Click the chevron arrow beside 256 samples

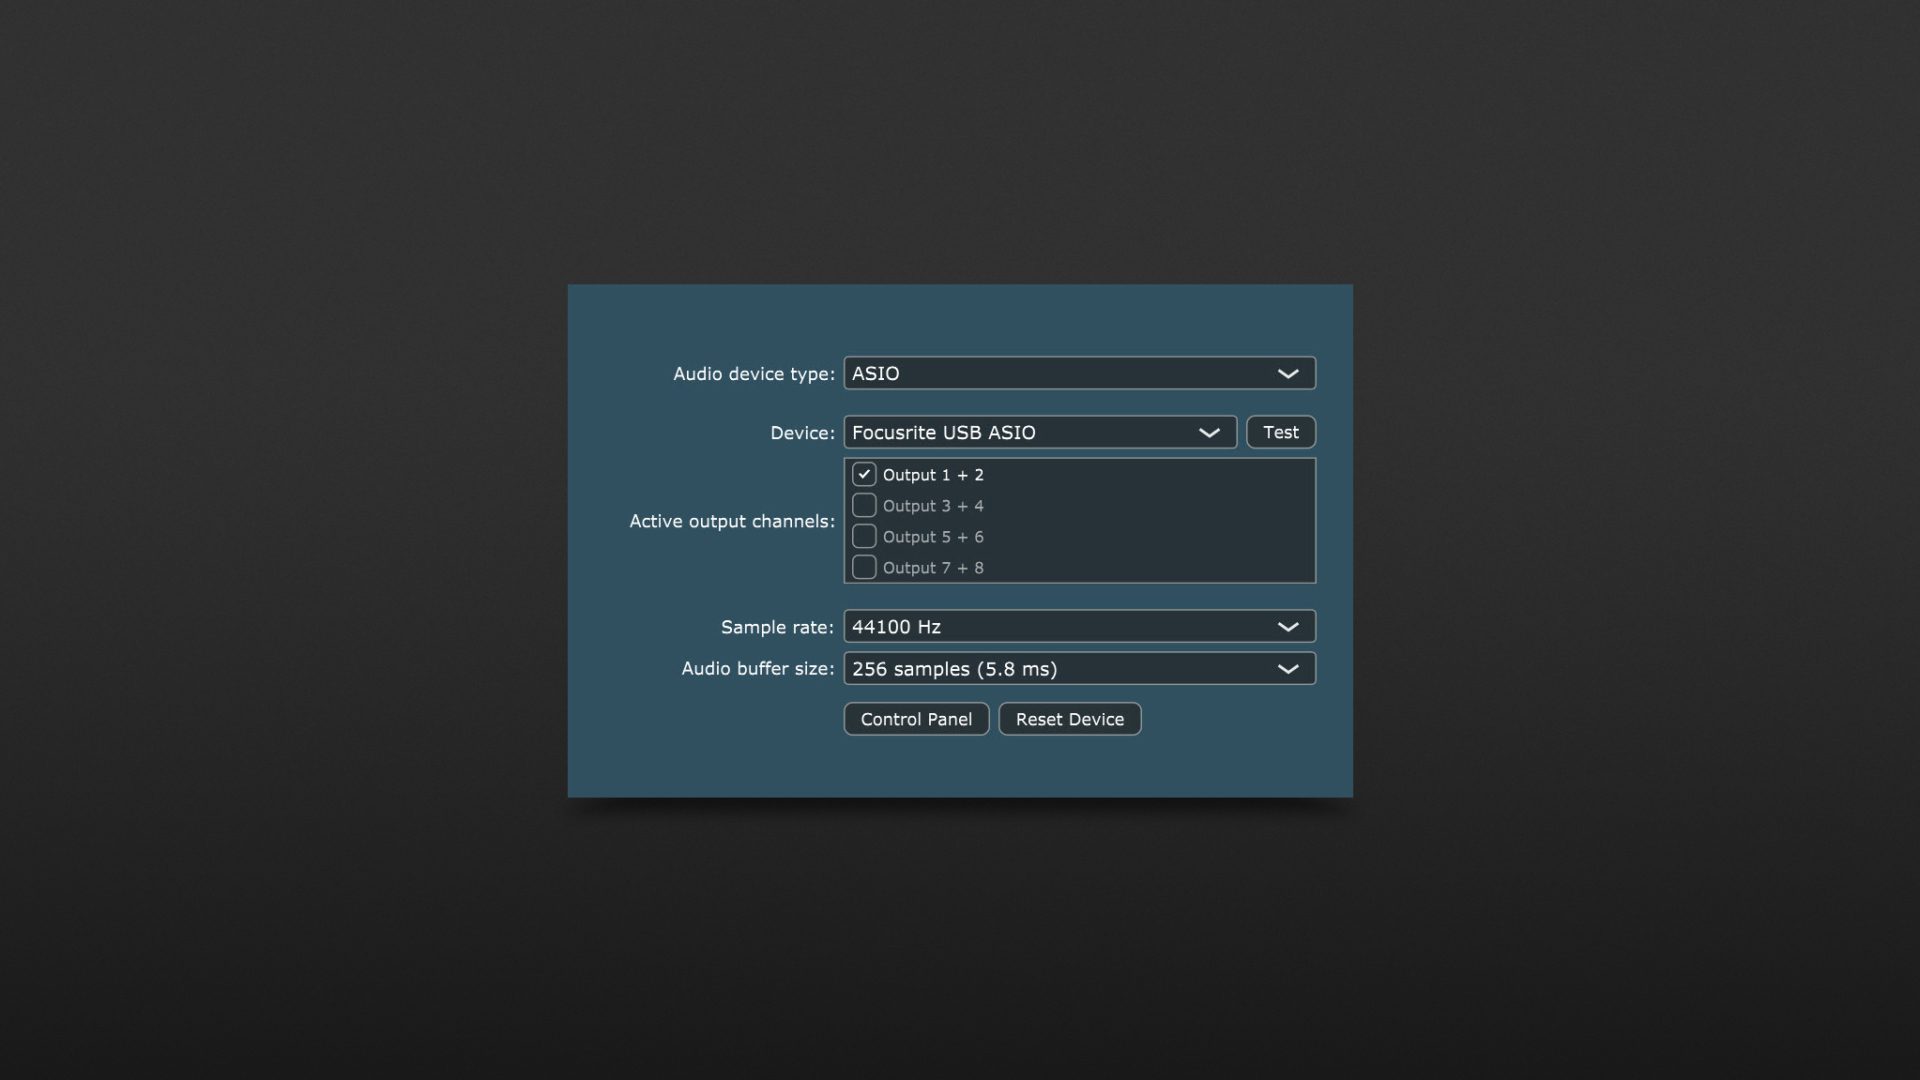tap(1288, 668)
